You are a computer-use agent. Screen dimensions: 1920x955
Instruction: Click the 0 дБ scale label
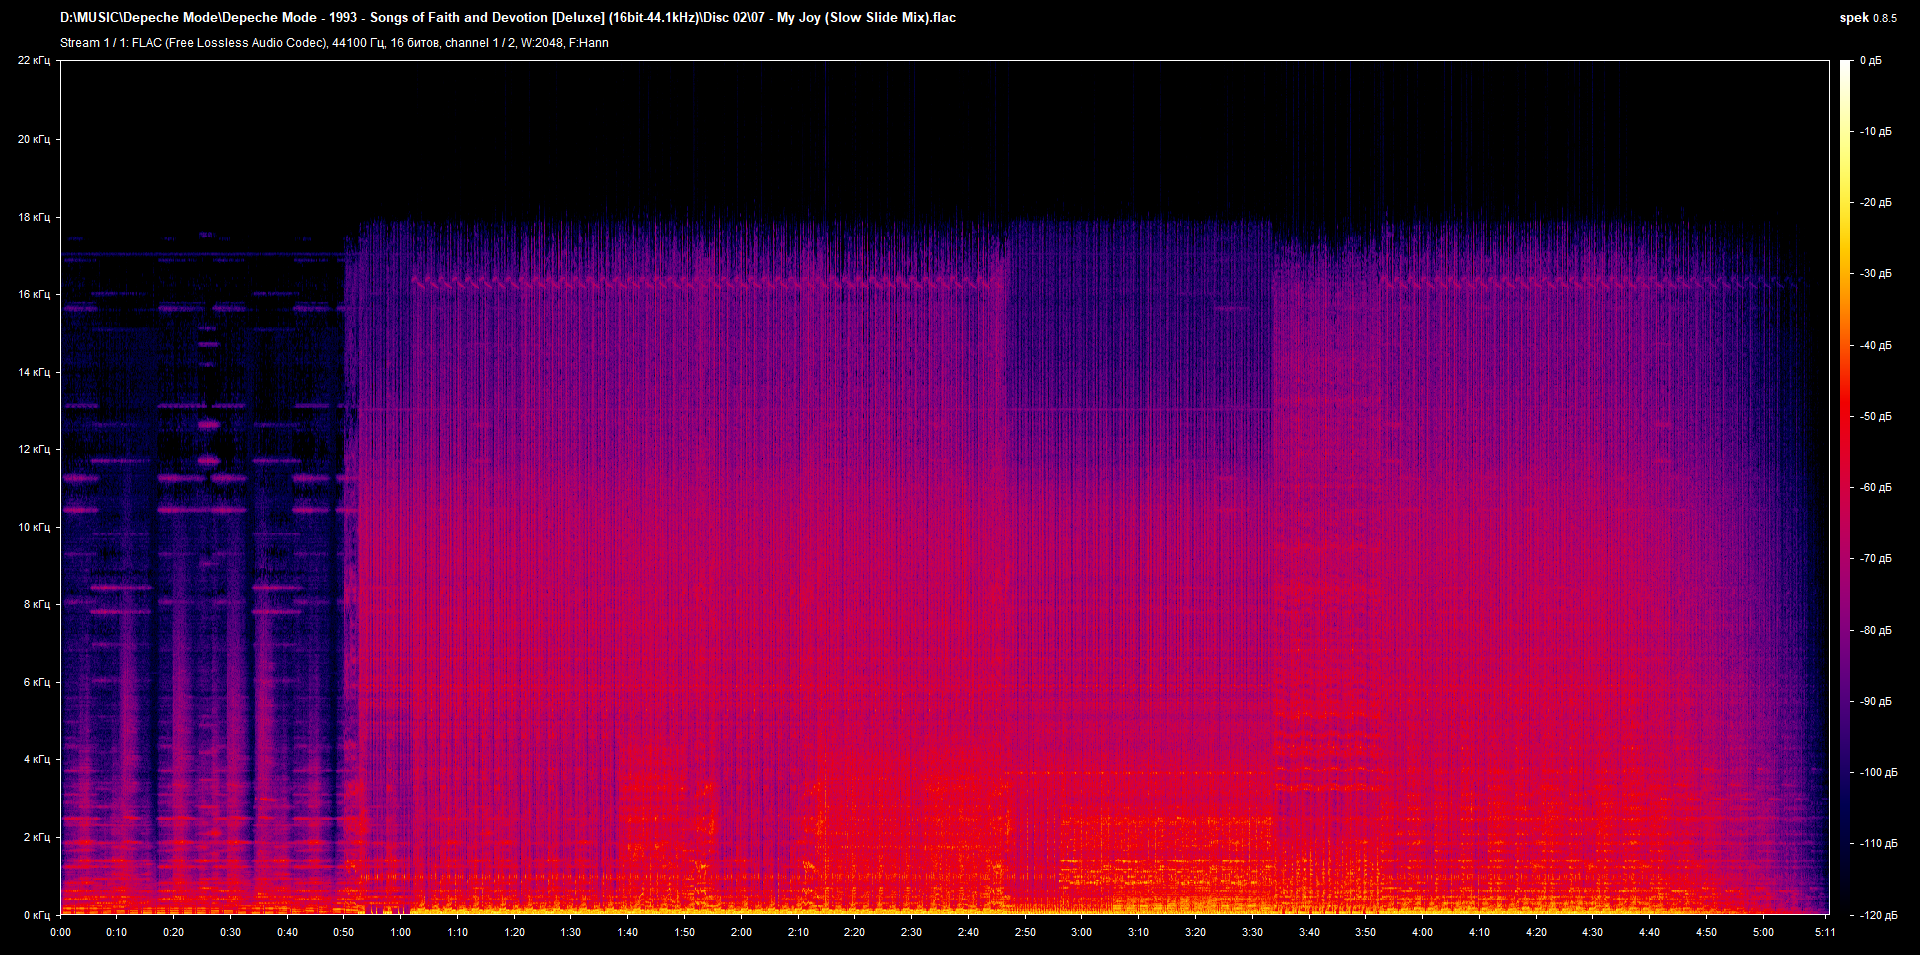(1870, 61)
